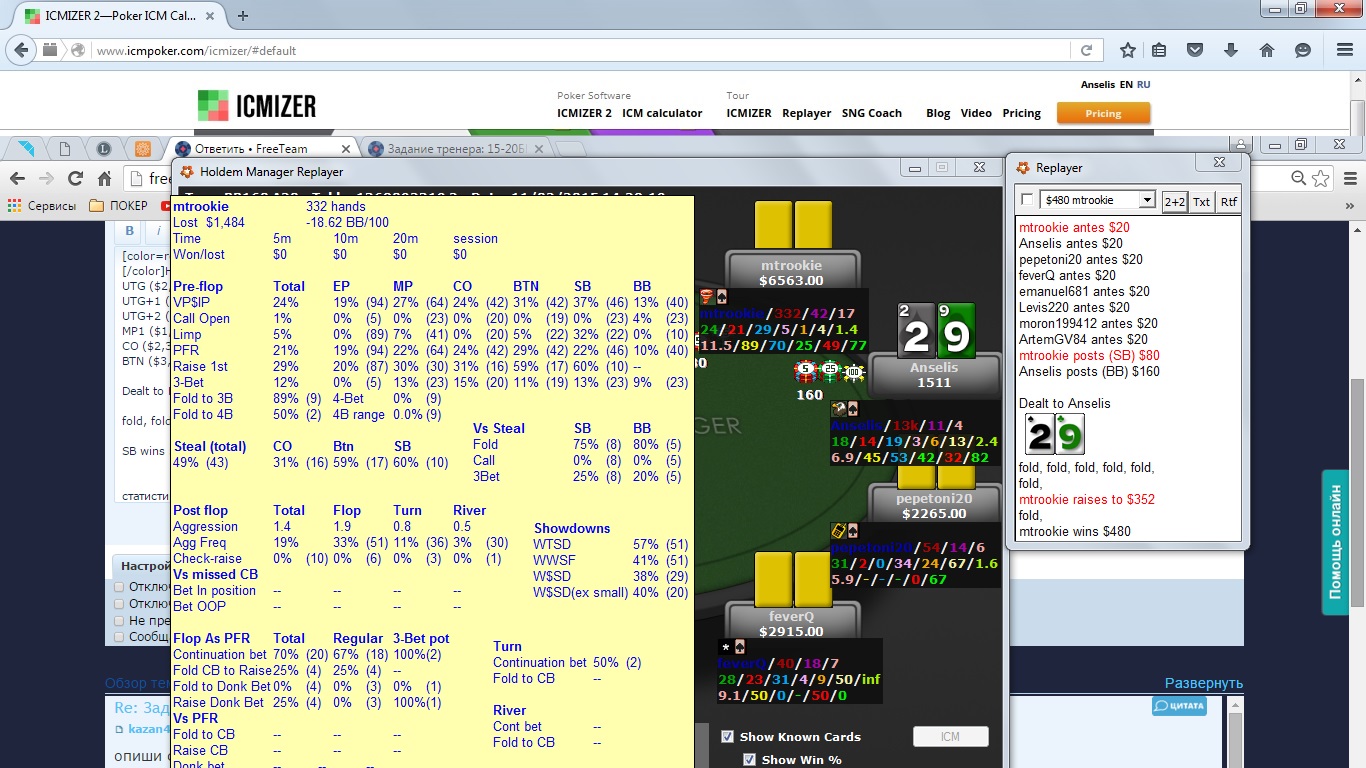Open the Firefox downloads arrow

1231,50
